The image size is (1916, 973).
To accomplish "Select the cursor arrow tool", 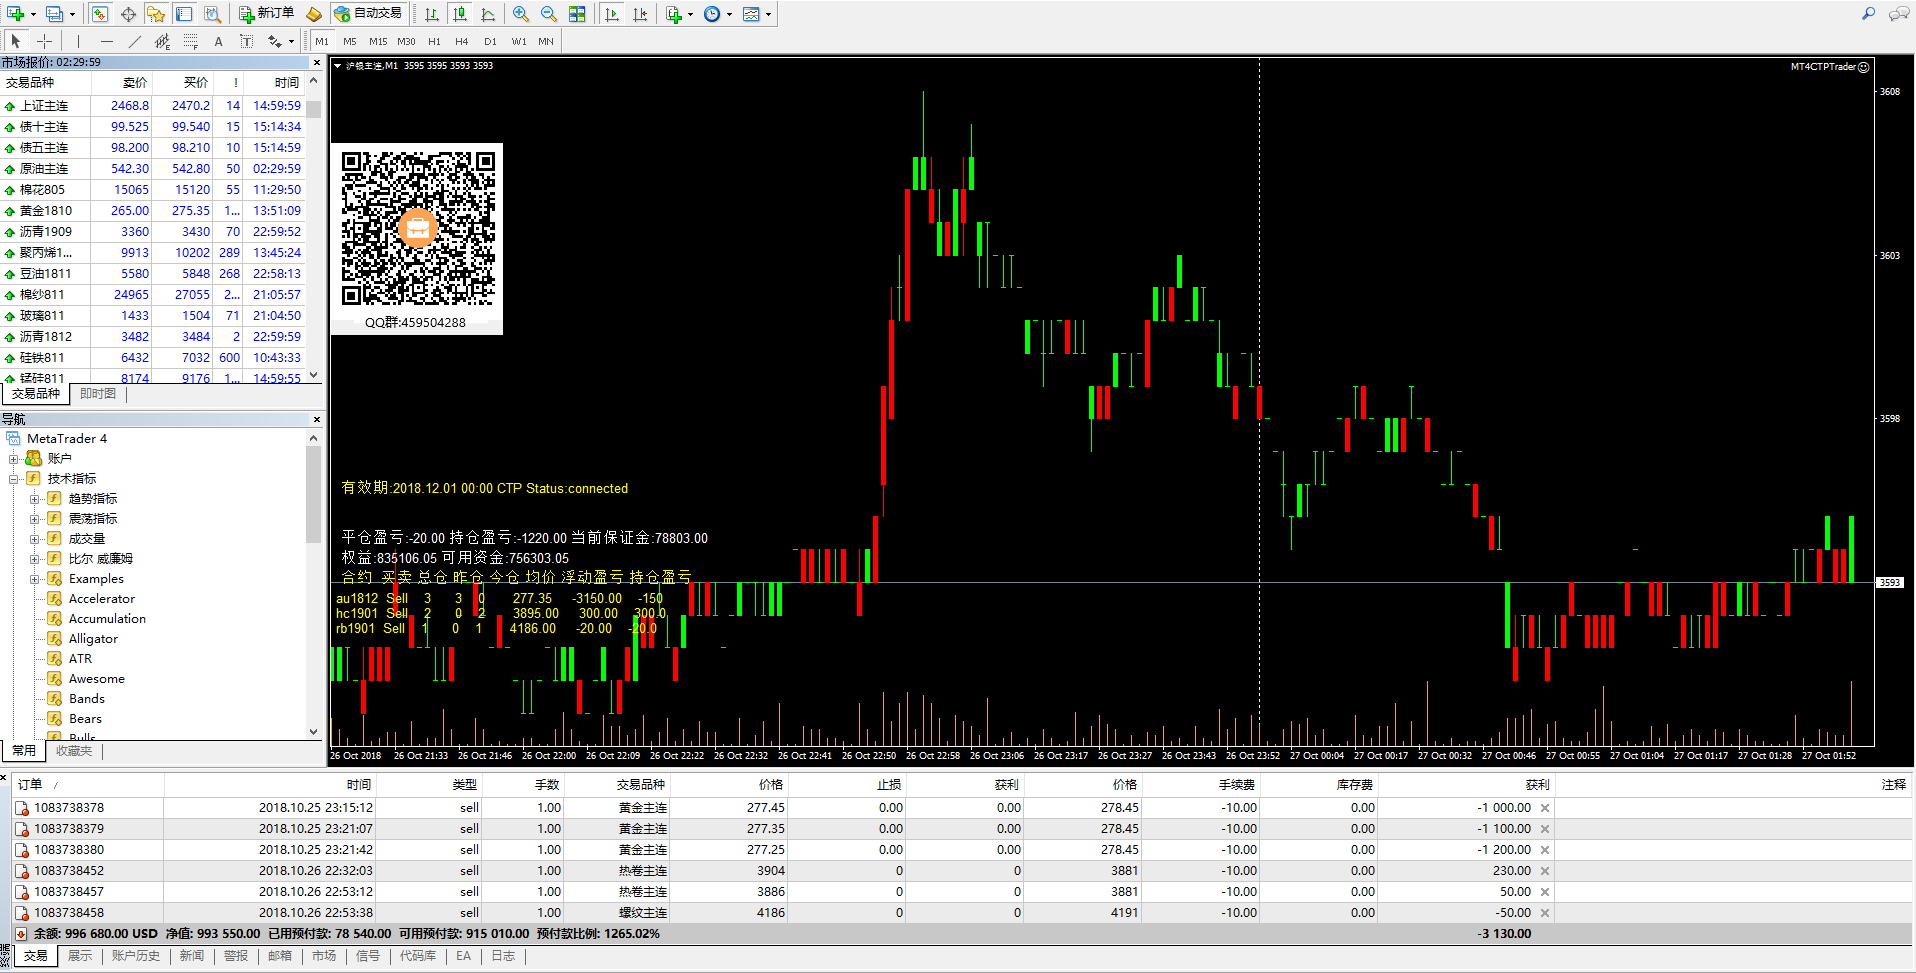I will pyautogui.click(x=16, y=41).
